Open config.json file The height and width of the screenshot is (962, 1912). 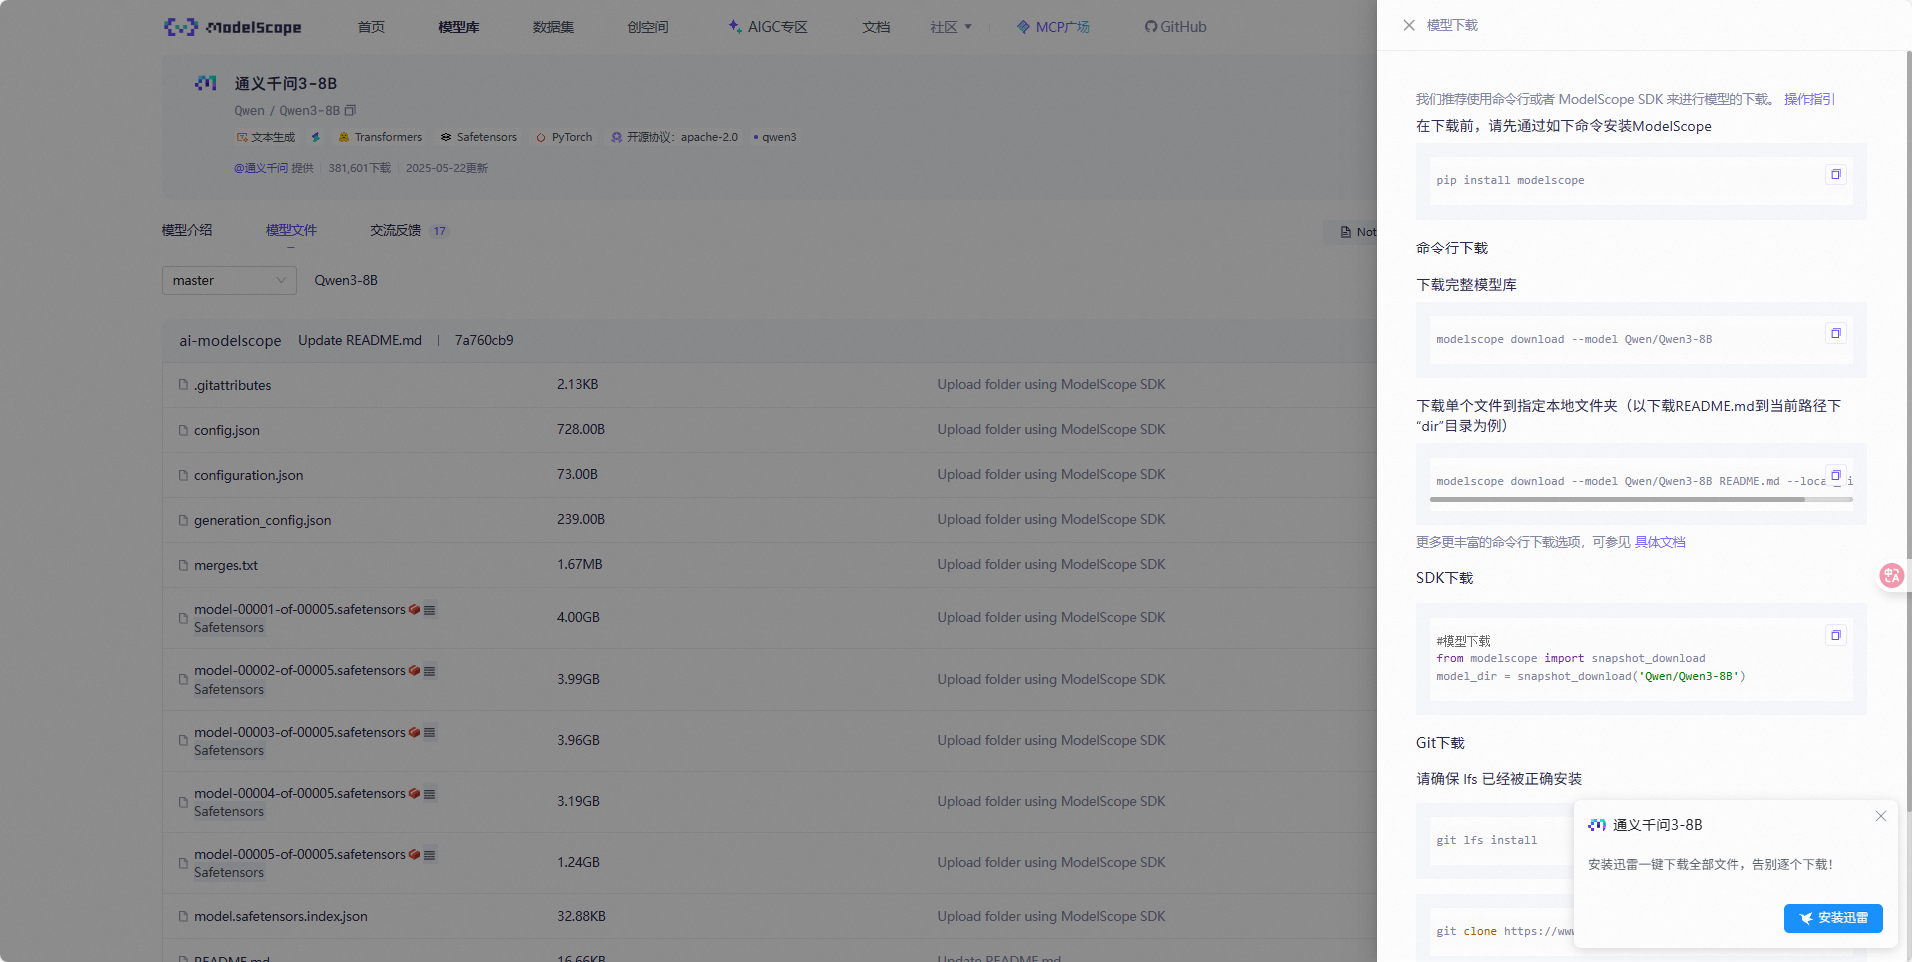227,430
